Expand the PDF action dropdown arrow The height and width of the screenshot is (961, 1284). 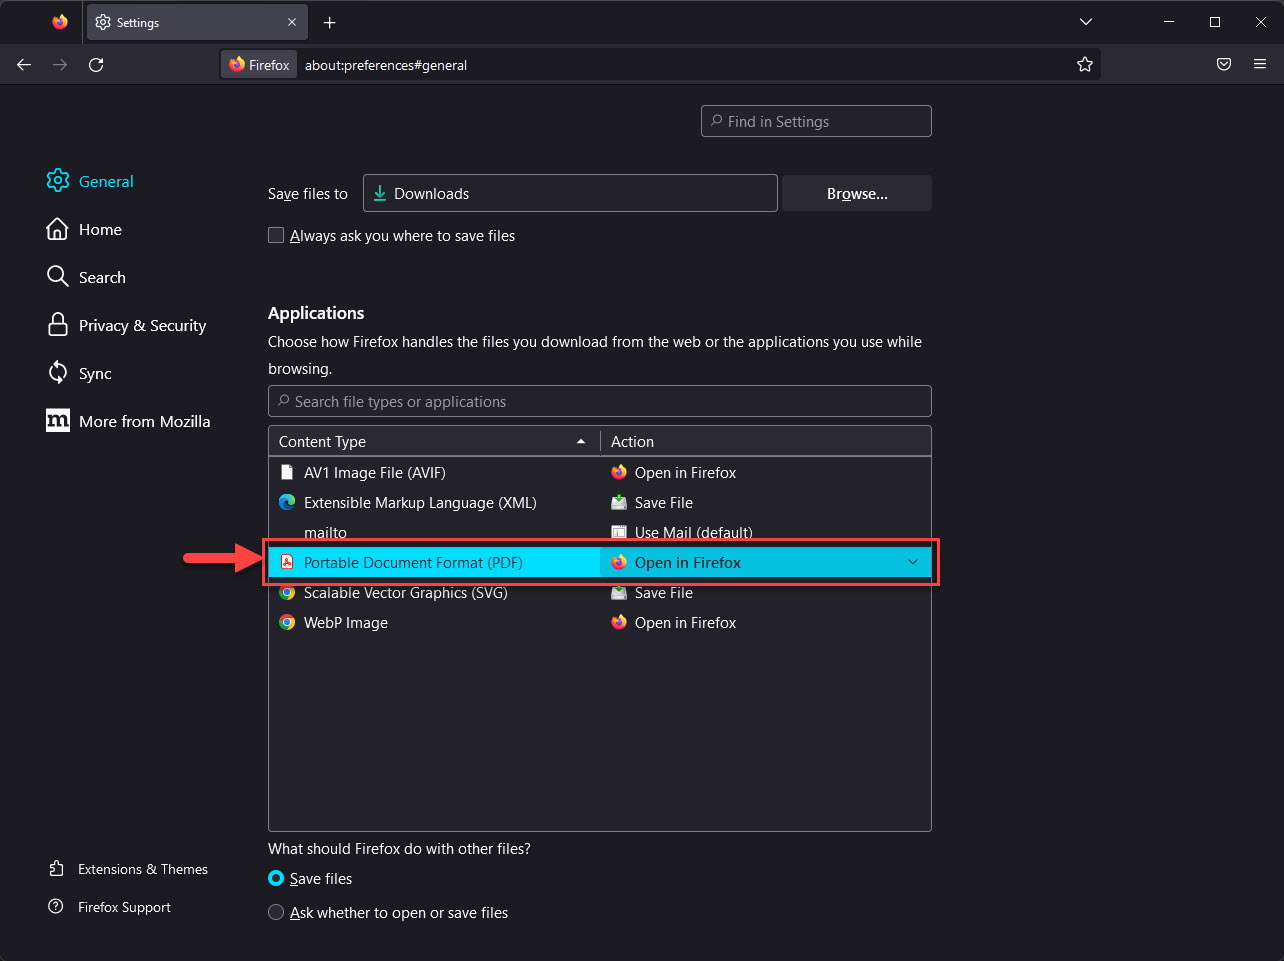pyautogui.click(x=912, y=562)
